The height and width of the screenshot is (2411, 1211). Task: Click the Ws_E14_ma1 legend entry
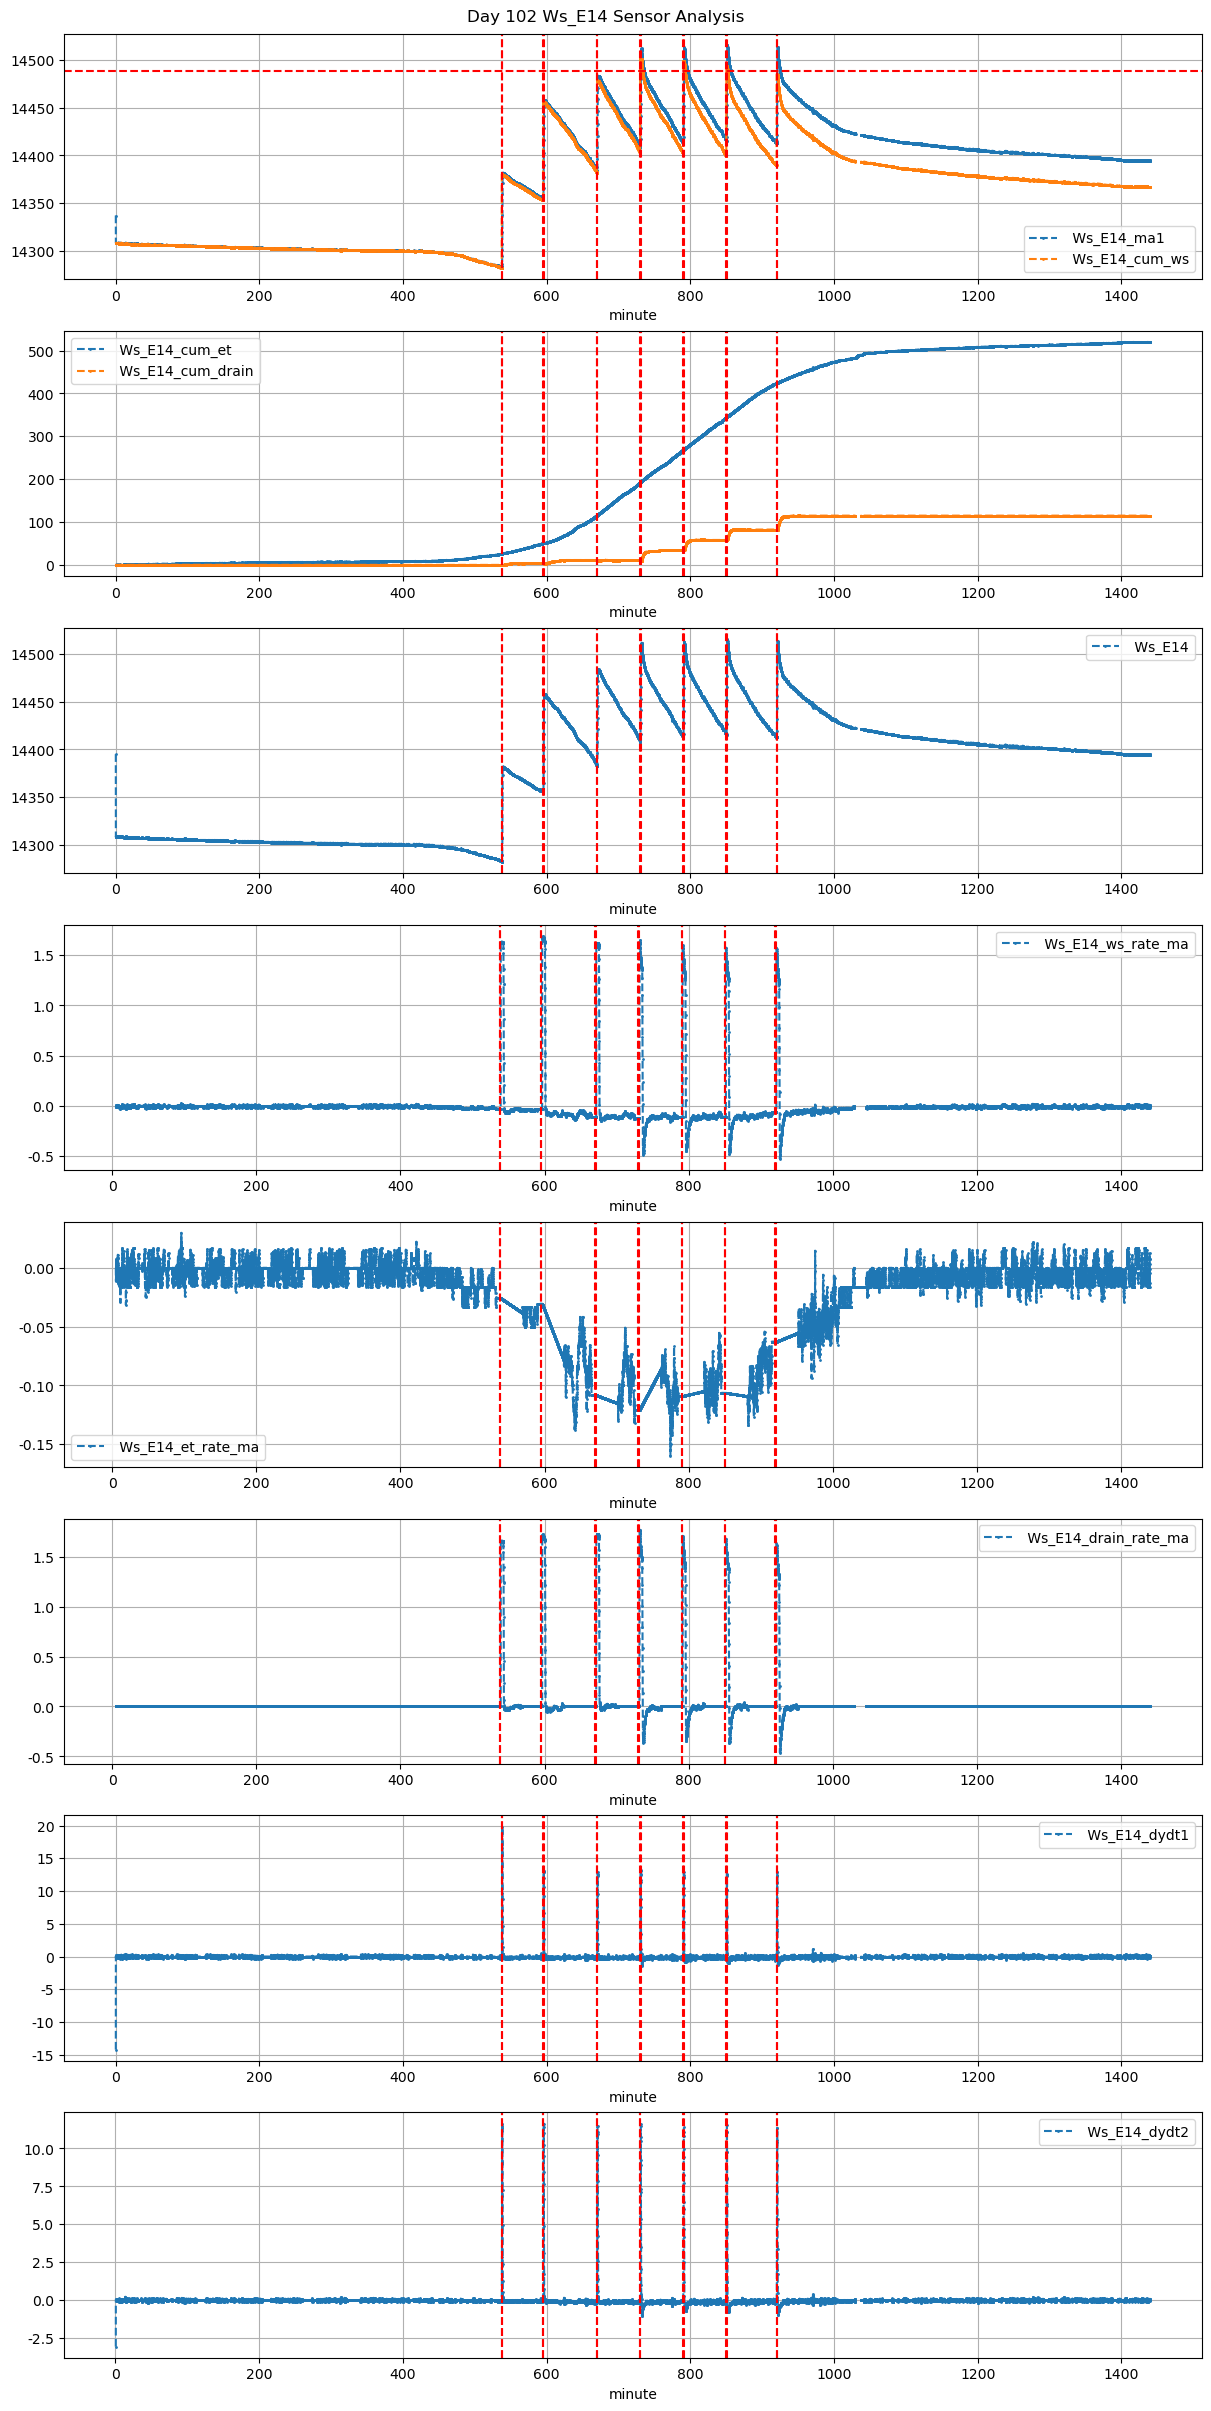pyautogui.click(x=1117, y=238)
